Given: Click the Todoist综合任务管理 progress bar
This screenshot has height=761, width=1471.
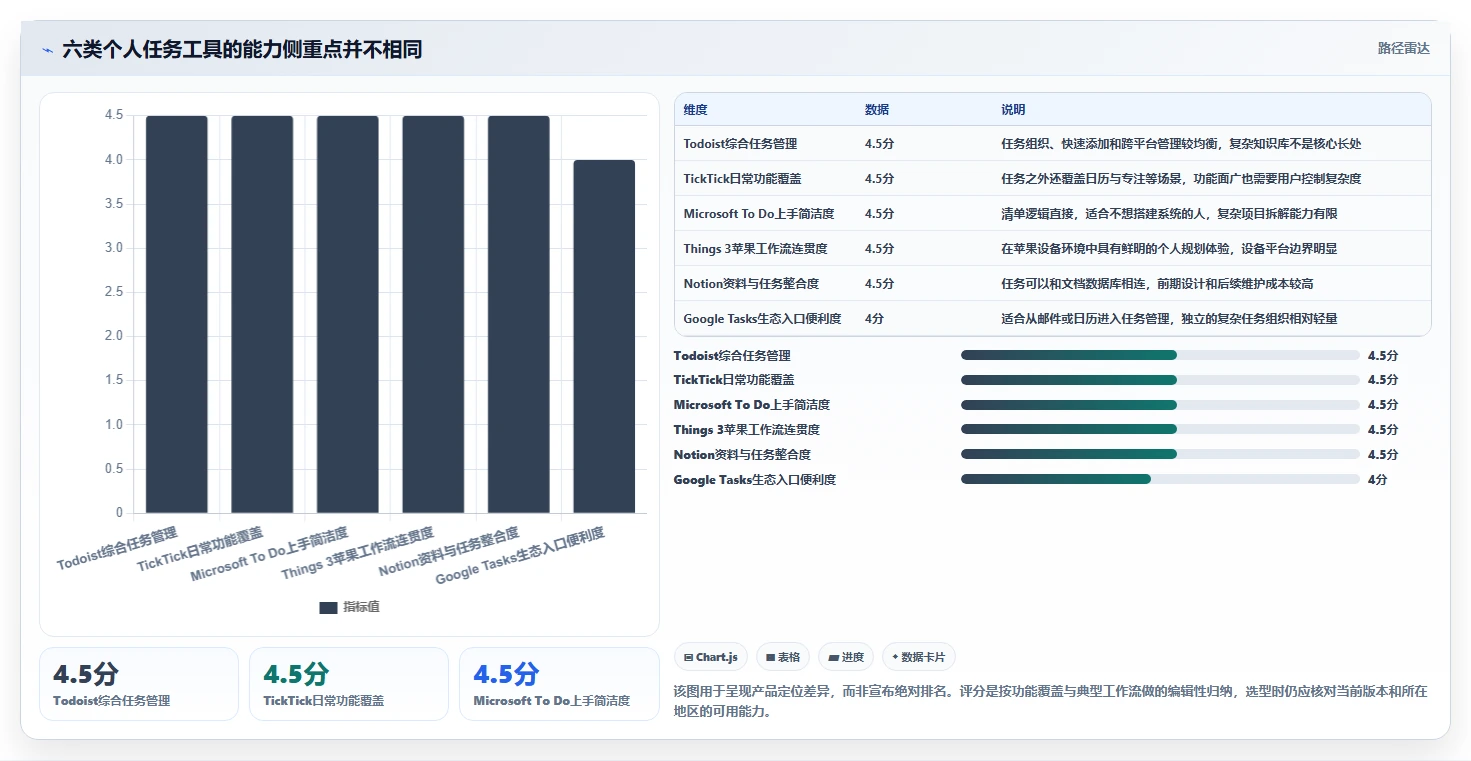Looking at the screenshot, I should click(1160, 355).
